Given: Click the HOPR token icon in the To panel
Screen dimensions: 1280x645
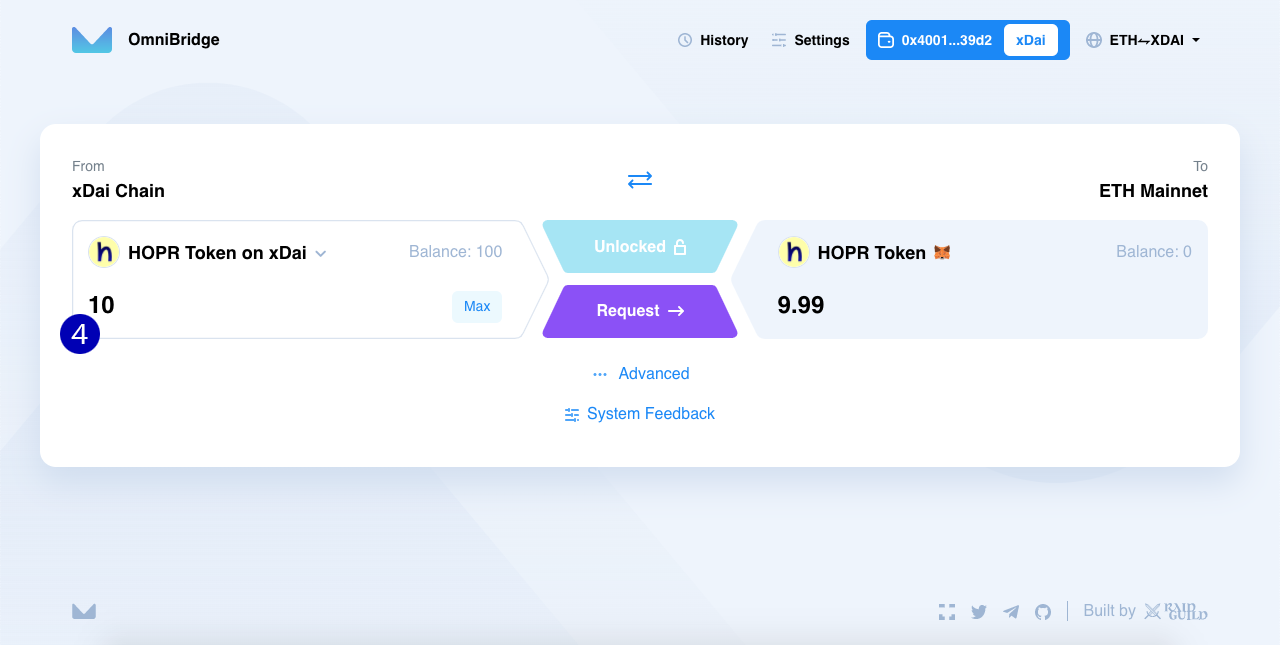Looking at the screenshot, I should pyautogui.click(x=794, y=252).
